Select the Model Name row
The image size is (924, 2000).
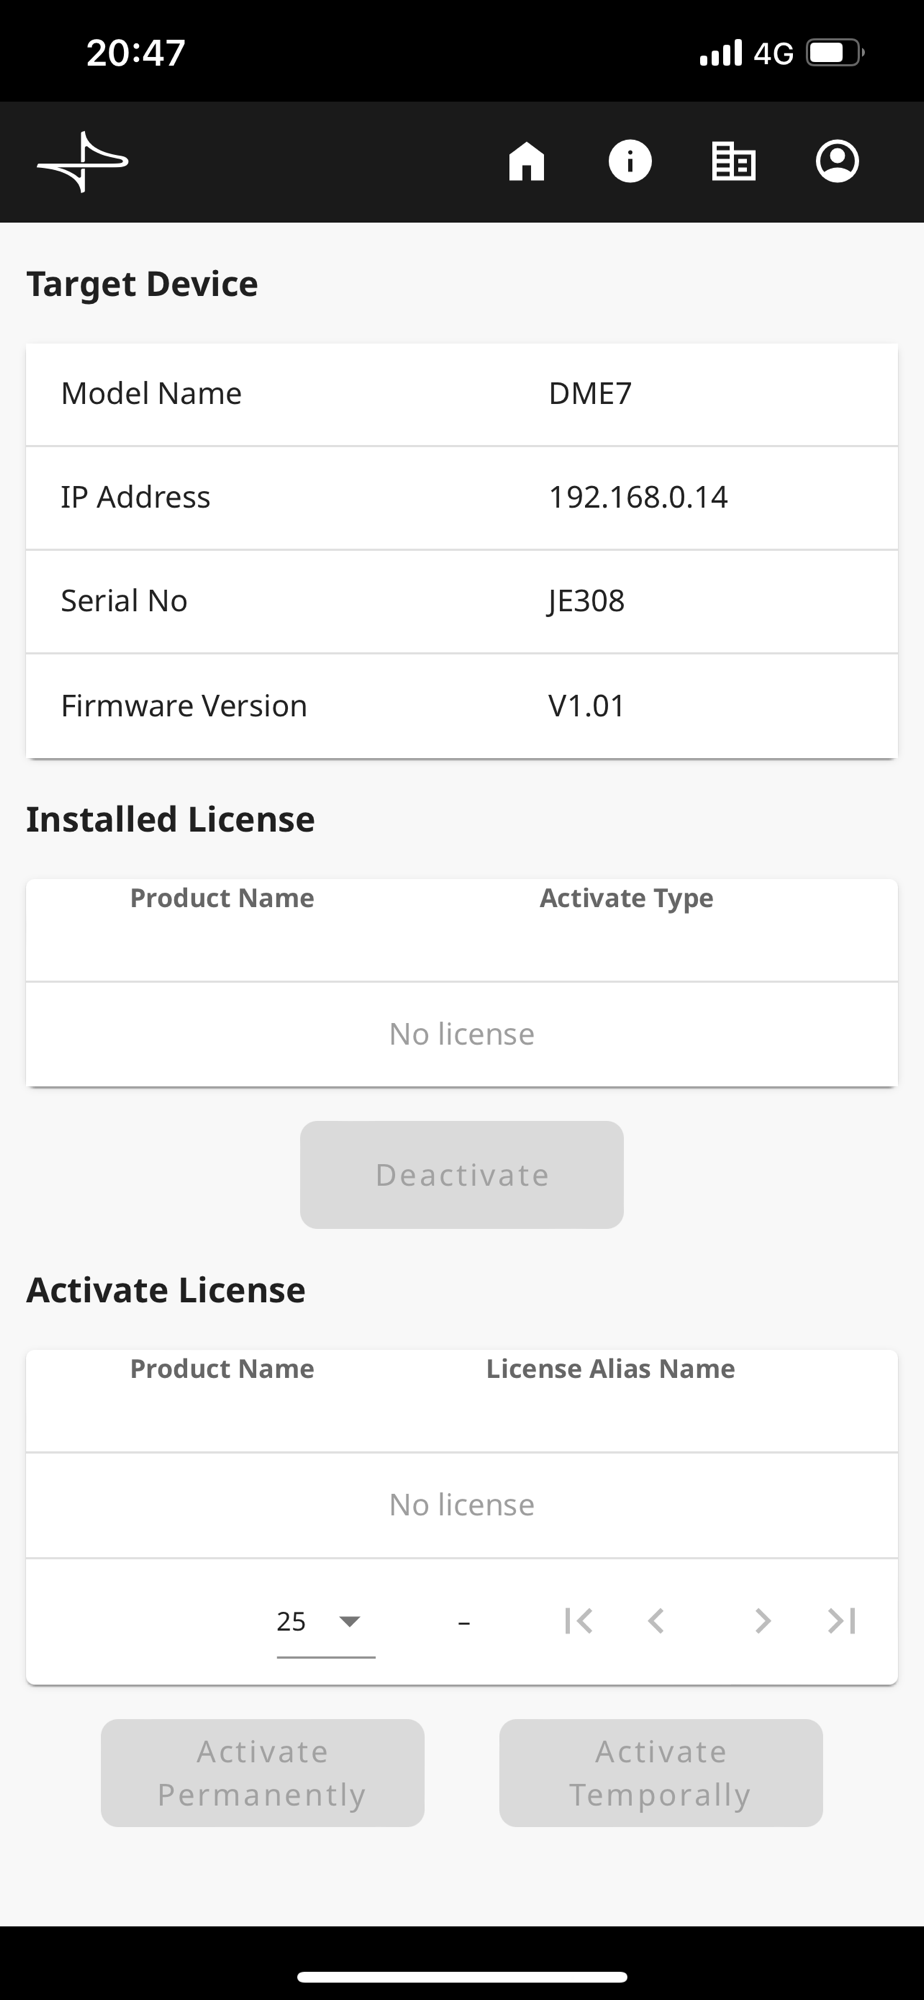pos(461,394)
